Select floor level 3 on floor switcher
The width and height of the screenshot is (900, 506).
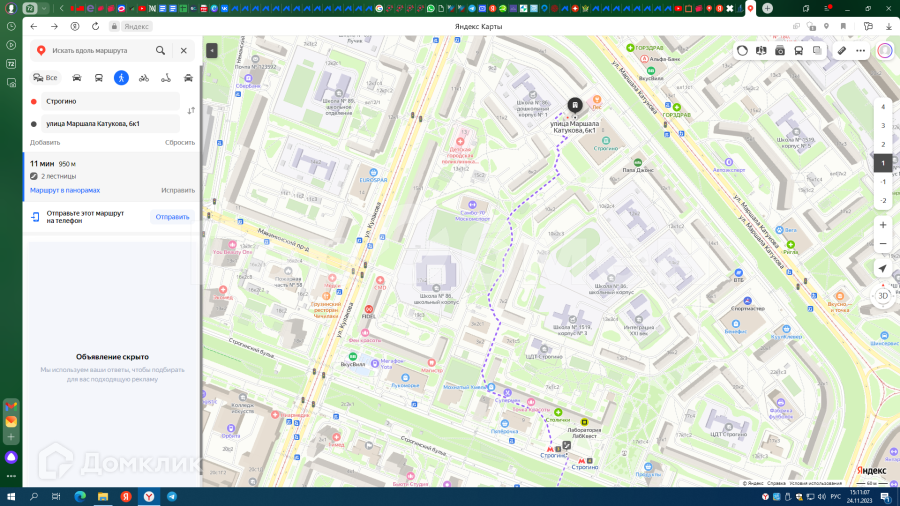coord(883,126)
